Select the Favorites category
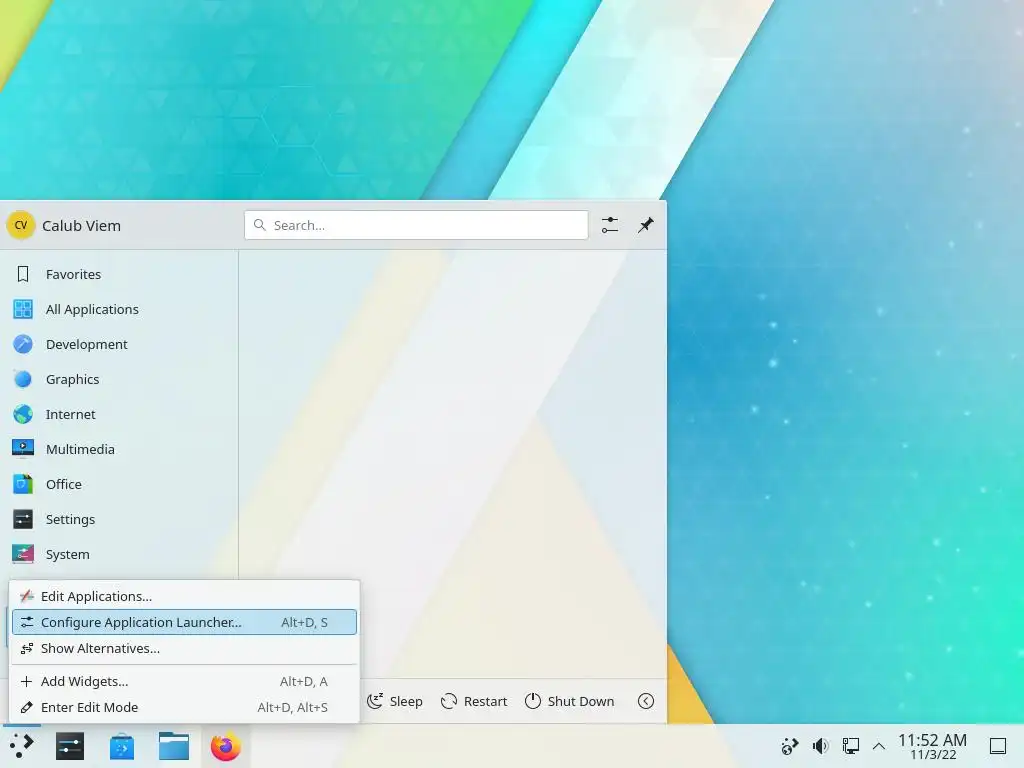Image resolution: width=1024 pixels, height=768 pixels. (119, 274)
